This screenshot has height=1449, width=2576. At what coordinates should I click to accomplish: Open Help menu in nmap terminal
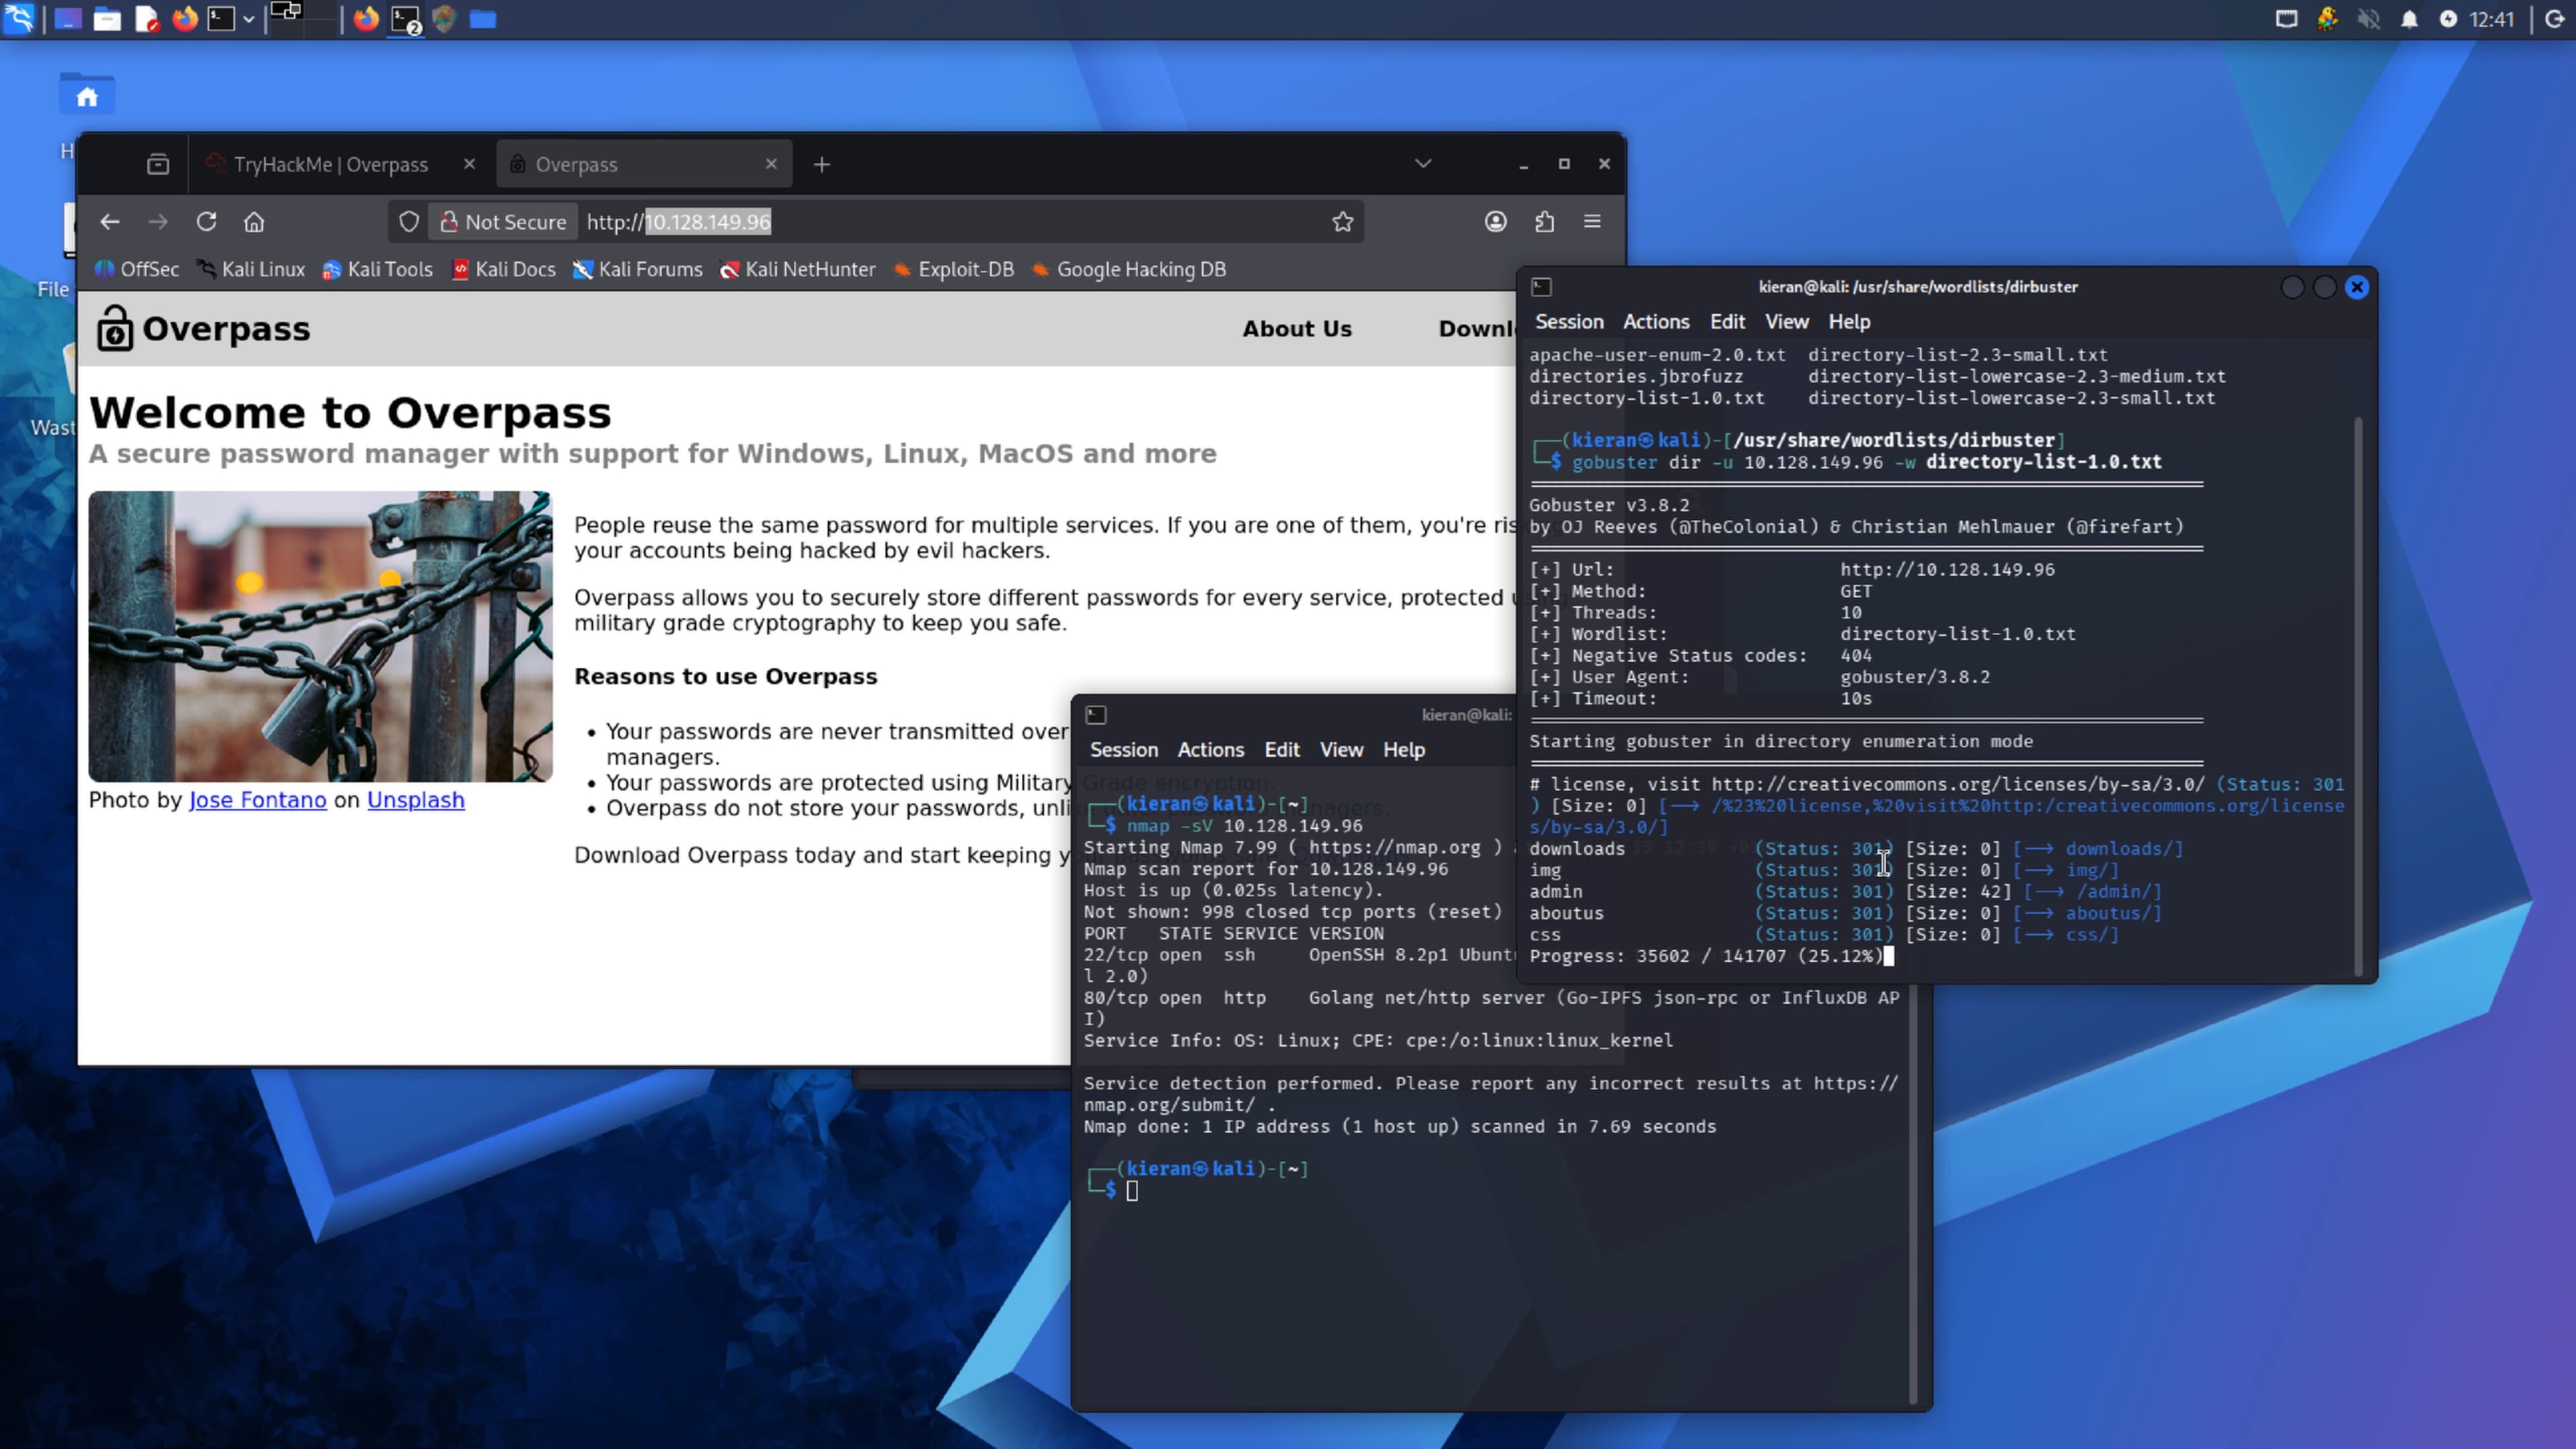point(1403,750)
